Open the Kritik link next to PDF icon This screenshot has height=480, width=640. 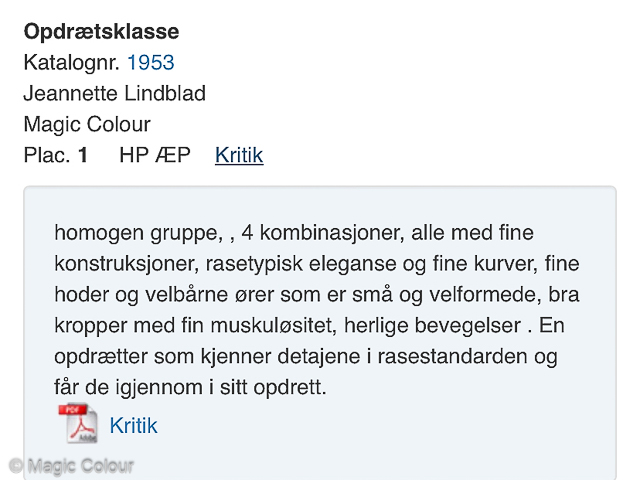pos(133,426)
